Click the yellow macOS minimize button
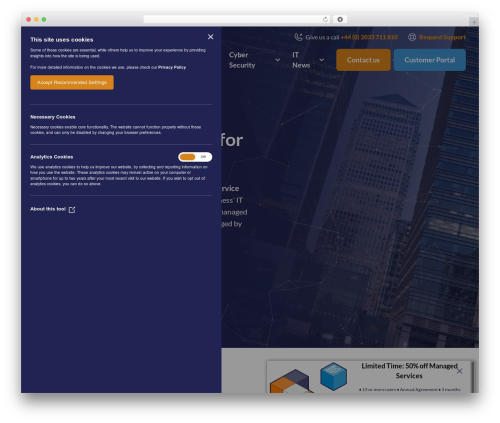 36,19
